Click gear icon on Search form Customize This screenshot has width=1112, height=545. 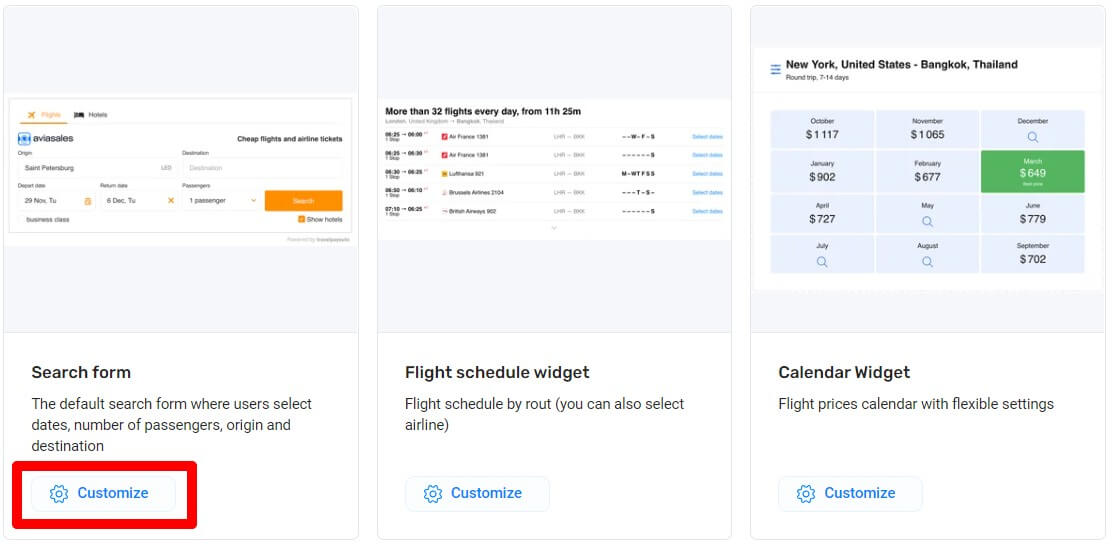[59, 494]
